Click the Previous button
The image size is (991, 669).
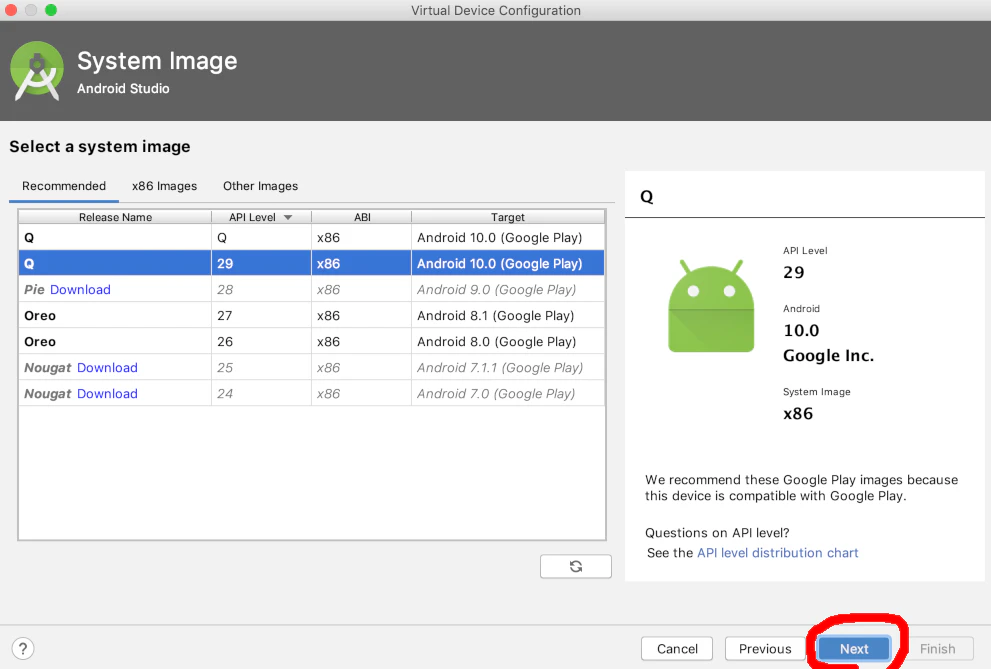(x=765, y=649)
